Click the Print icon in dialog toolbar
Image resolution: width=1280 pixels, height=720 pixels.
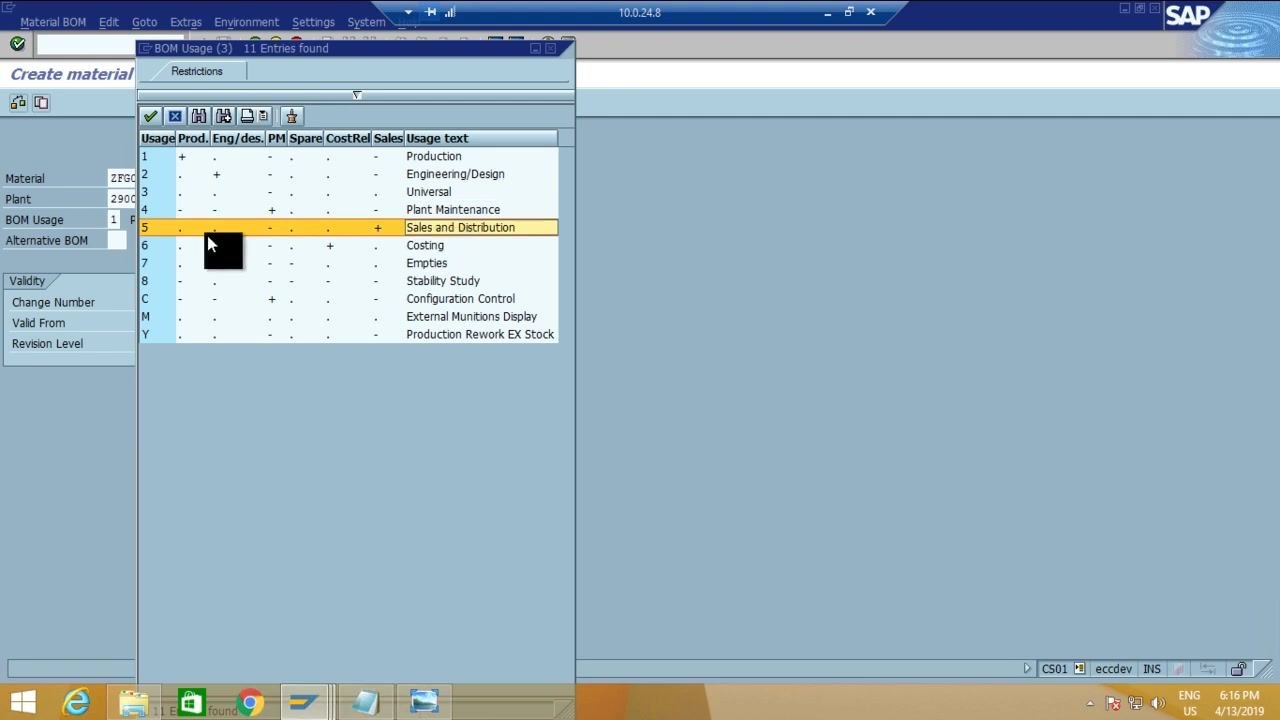(x=247, y=116)
